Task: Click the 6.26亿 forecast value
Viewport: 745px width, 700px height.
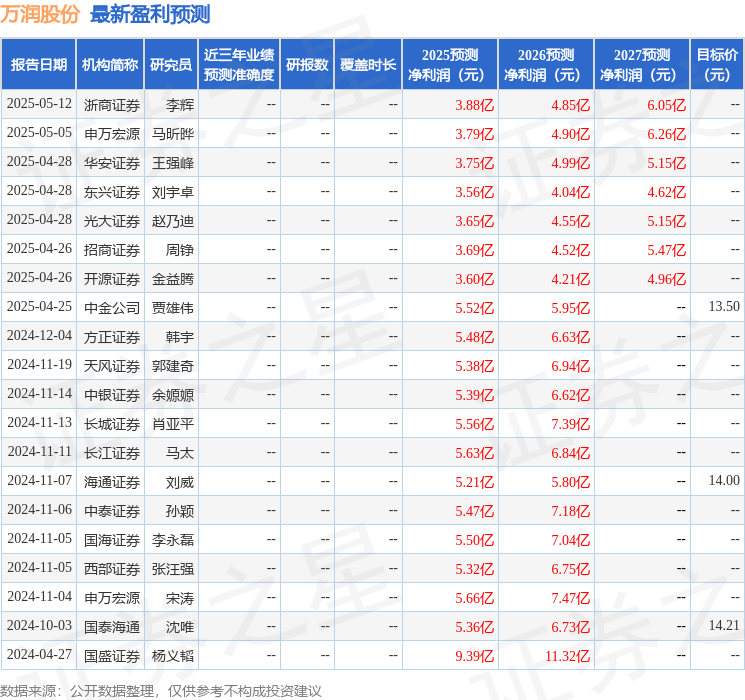Action: click(666, 134)
